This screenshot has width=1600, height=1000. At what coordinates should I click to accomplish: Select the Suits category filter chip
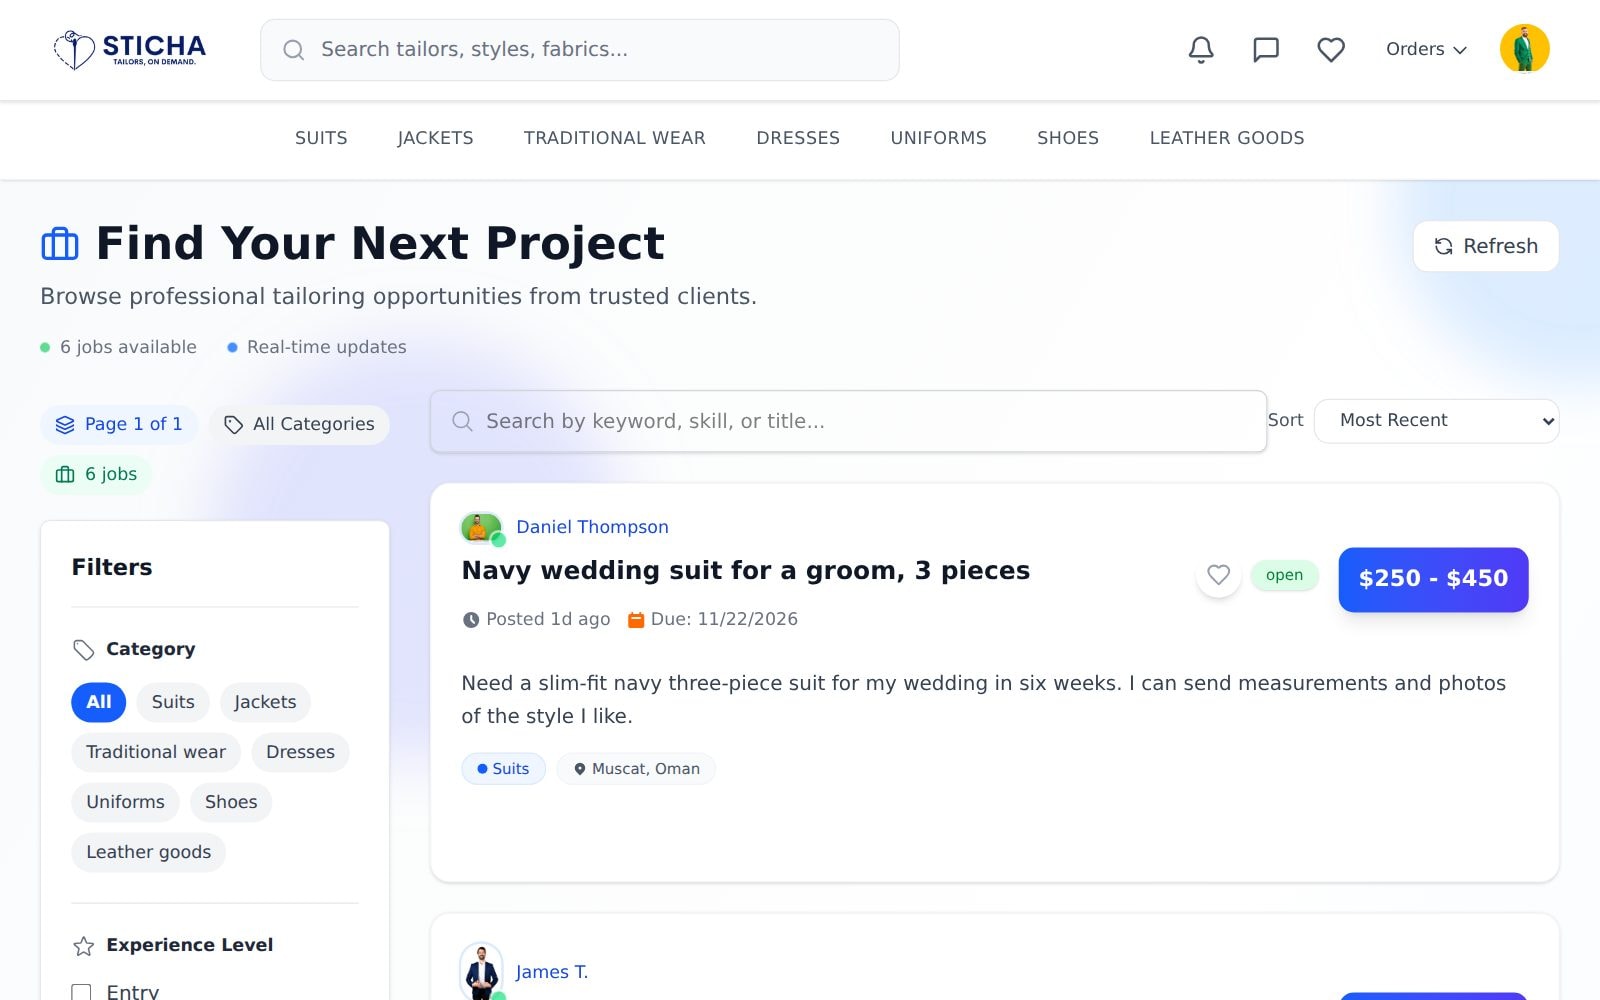point(173,702)
